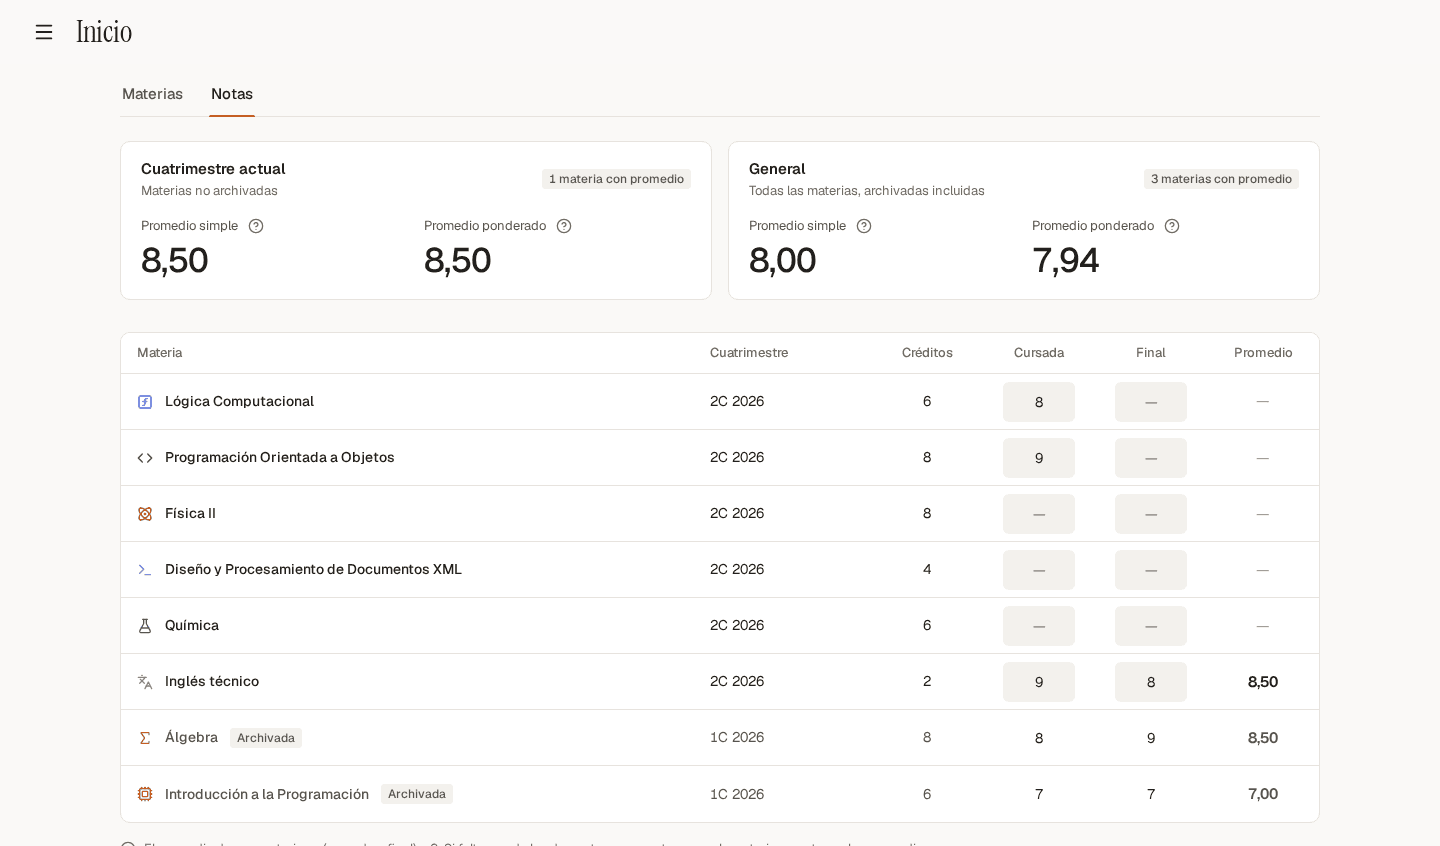Click the atom icon beside Física II
This screenshot has height=846, width=1440.
(145, 514)
